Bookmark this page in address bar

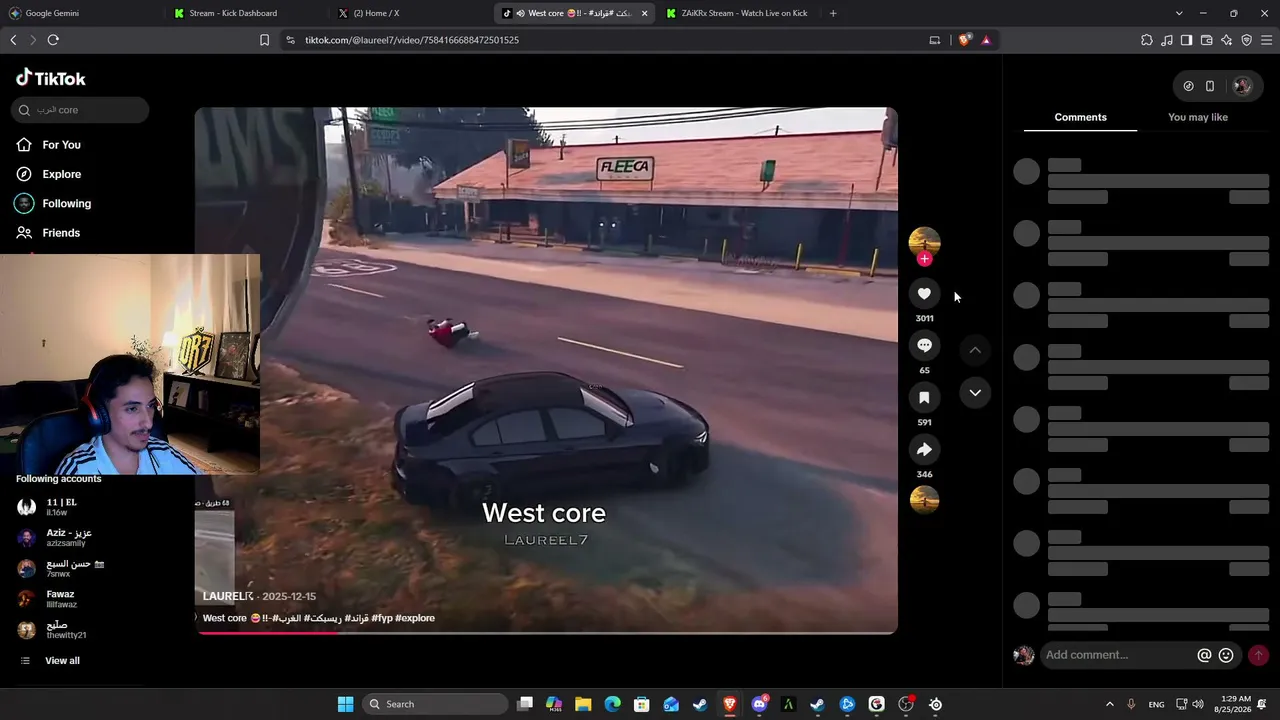[264, 40]
